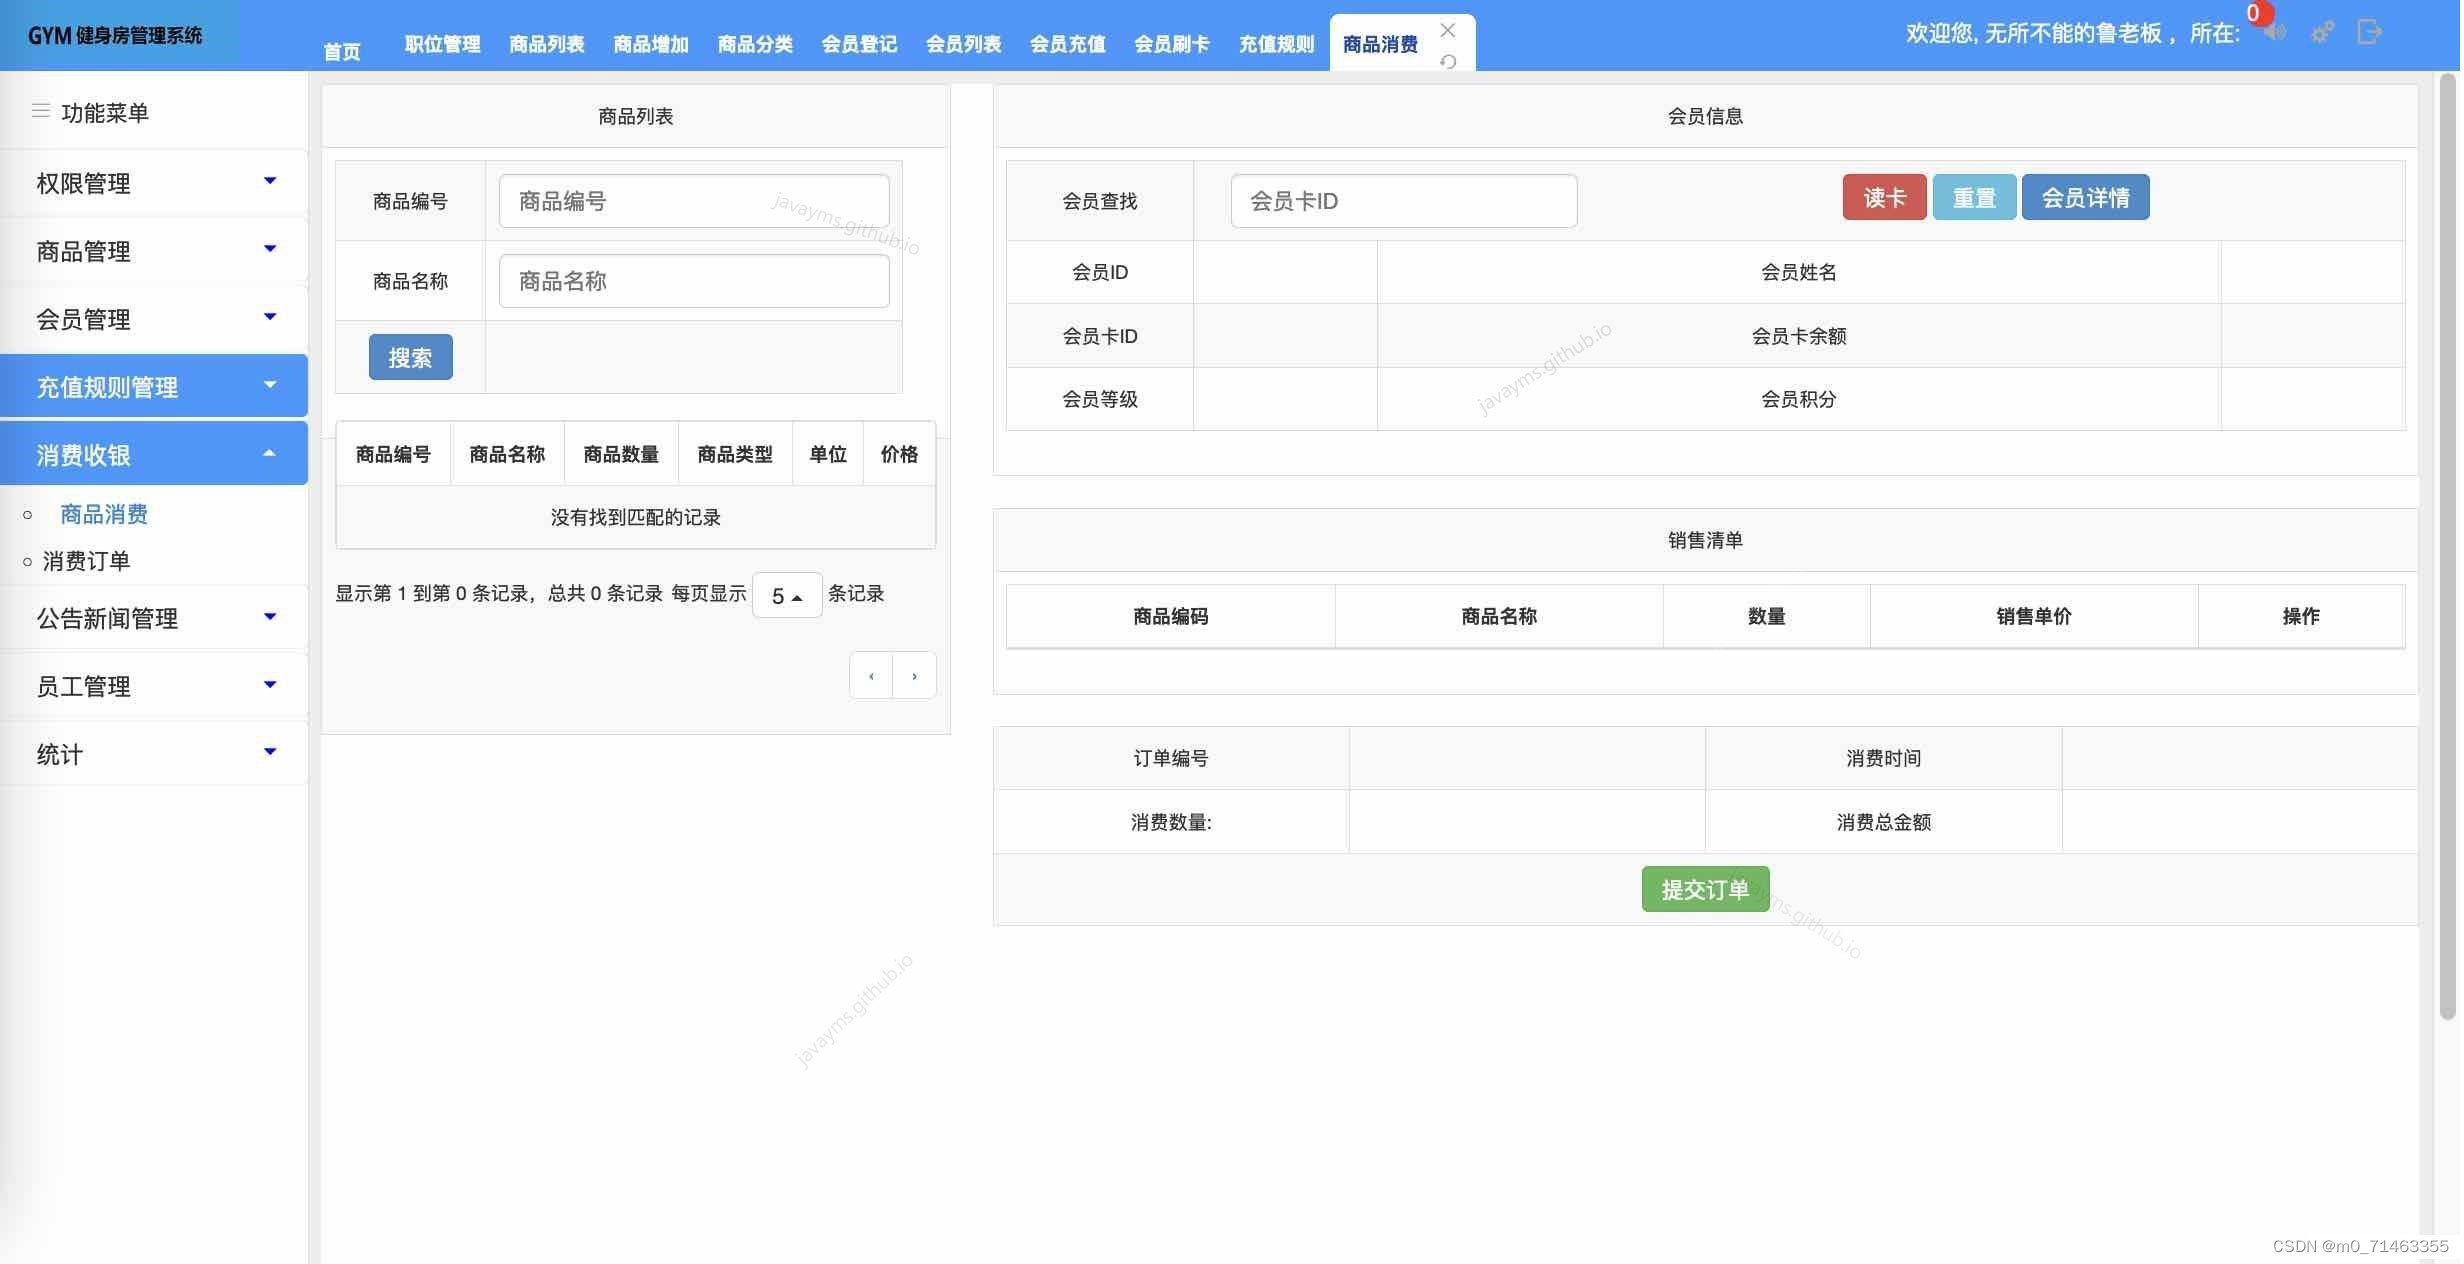
Task: Click the green 提交订单 button
Action: pyautogui.click(x=1705, y=889)
